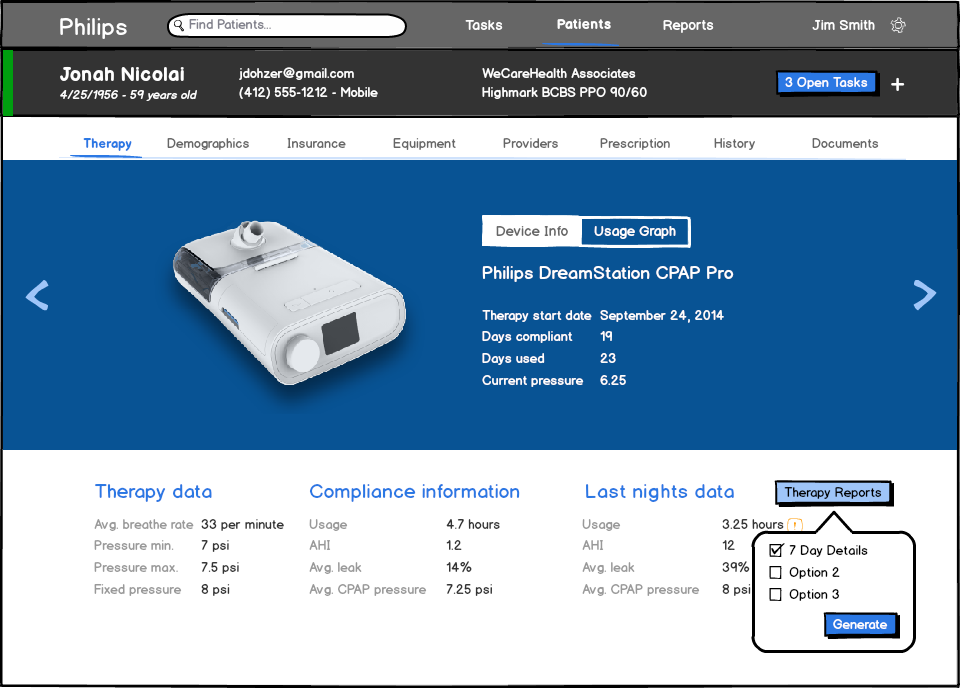Viewport: 960px width, 688px height.
Task: Click the plus icon next to Open Tasks
Action: (897, 84)
